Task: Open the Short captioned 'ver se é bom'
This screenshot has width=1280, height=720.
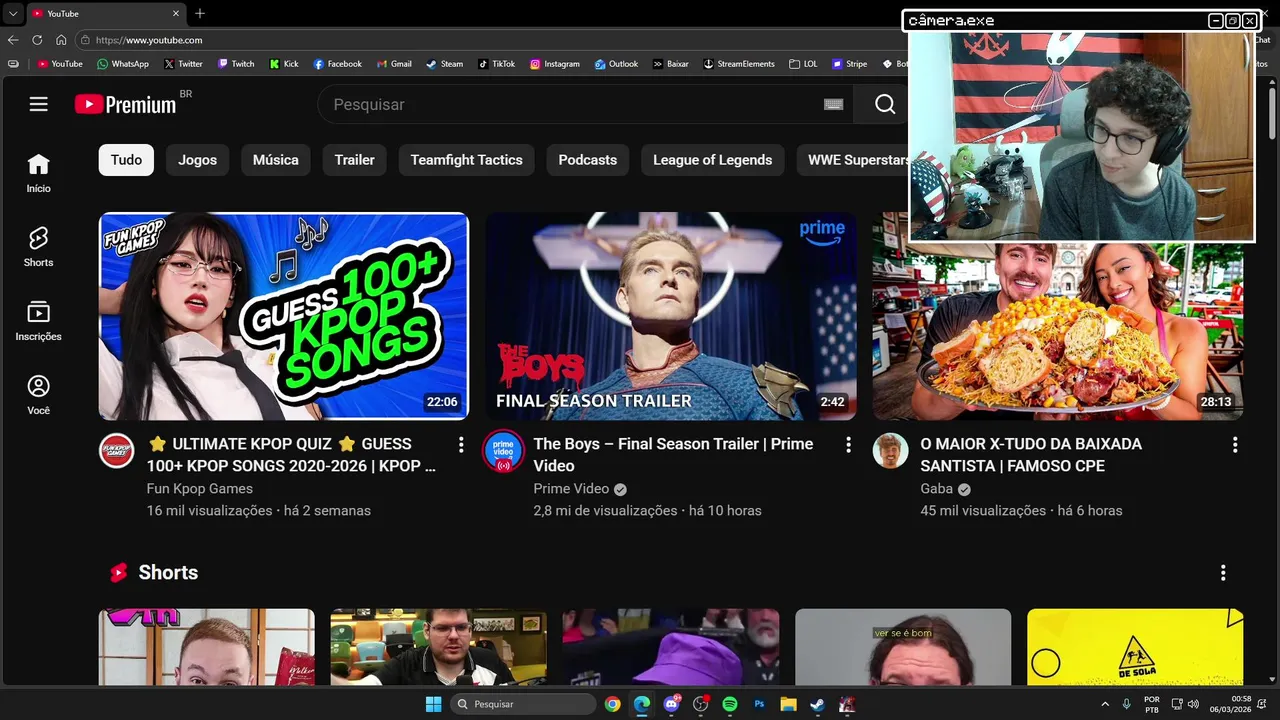Action: [x=903, y=647]
